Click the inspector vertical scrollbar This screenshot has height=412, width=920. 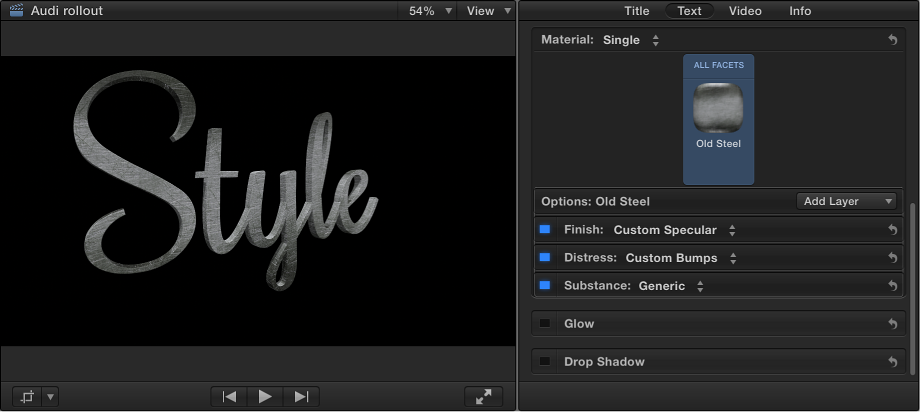(x=911, y=289)
